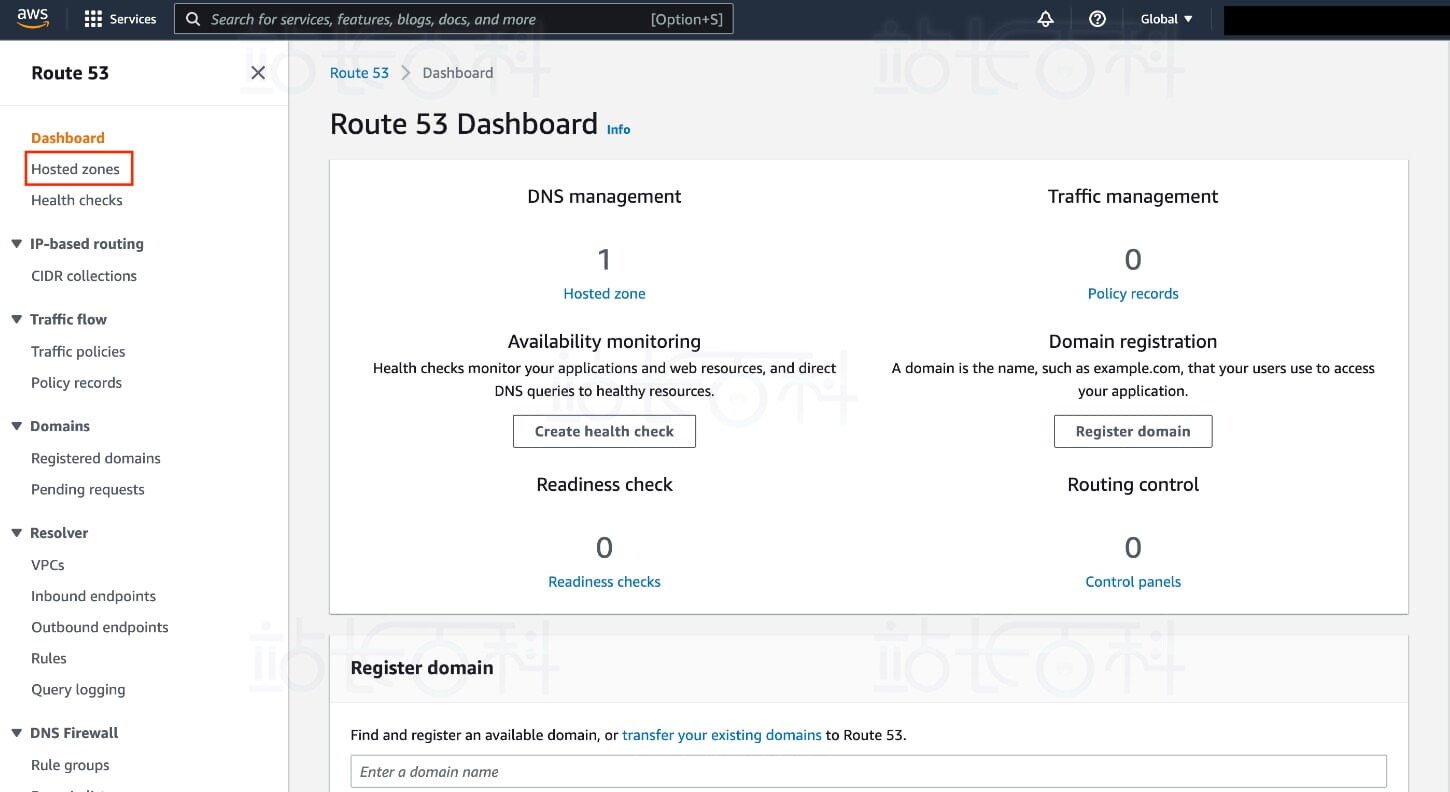Collapse the IP-based routing section

coord(16,244)
